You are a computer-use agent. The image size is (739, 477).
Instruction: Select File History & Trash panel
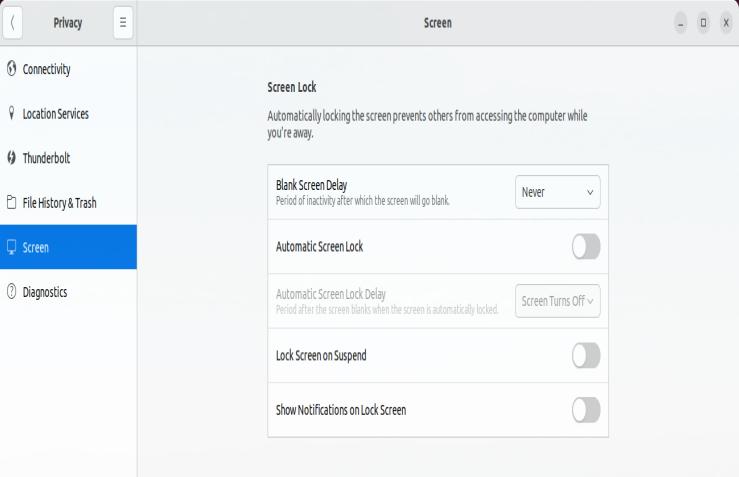coord(60,203)
